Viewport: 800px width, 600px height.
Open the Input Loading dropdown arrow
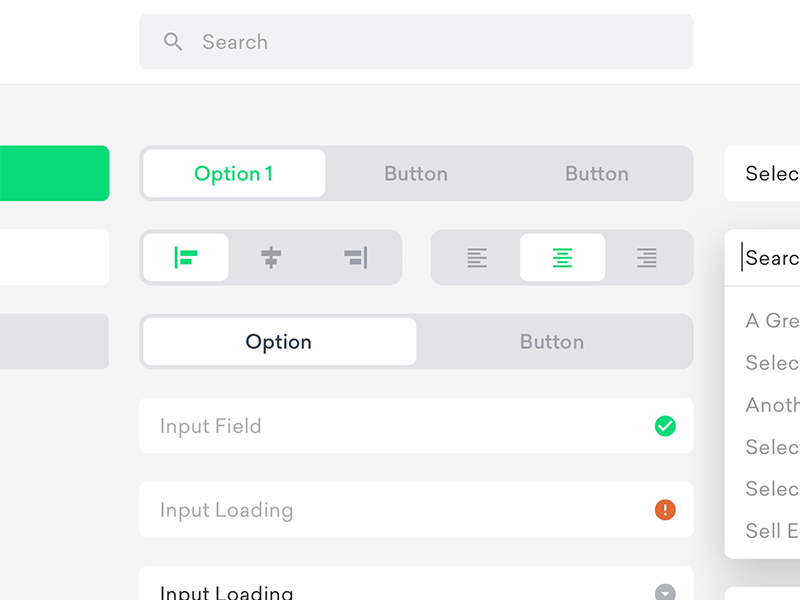(665, 592)
